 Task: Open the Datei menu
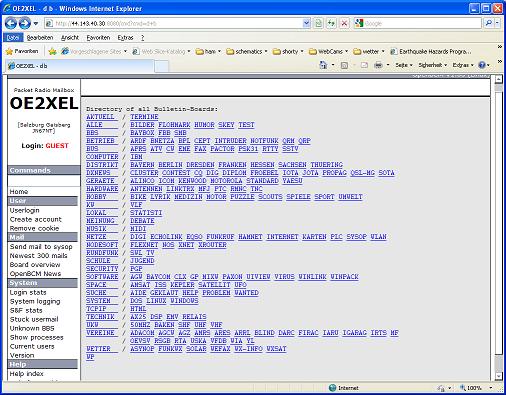click(13, 38)
